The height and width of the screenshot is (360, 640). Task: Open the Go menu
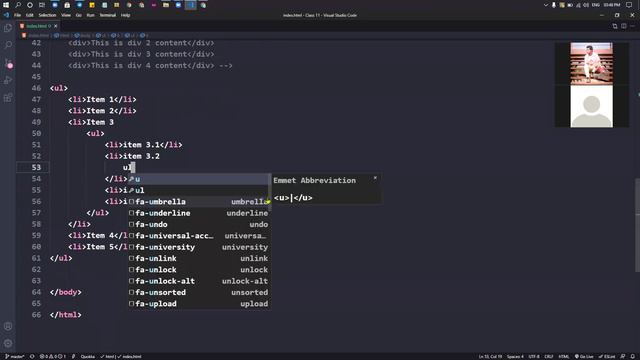78,15
